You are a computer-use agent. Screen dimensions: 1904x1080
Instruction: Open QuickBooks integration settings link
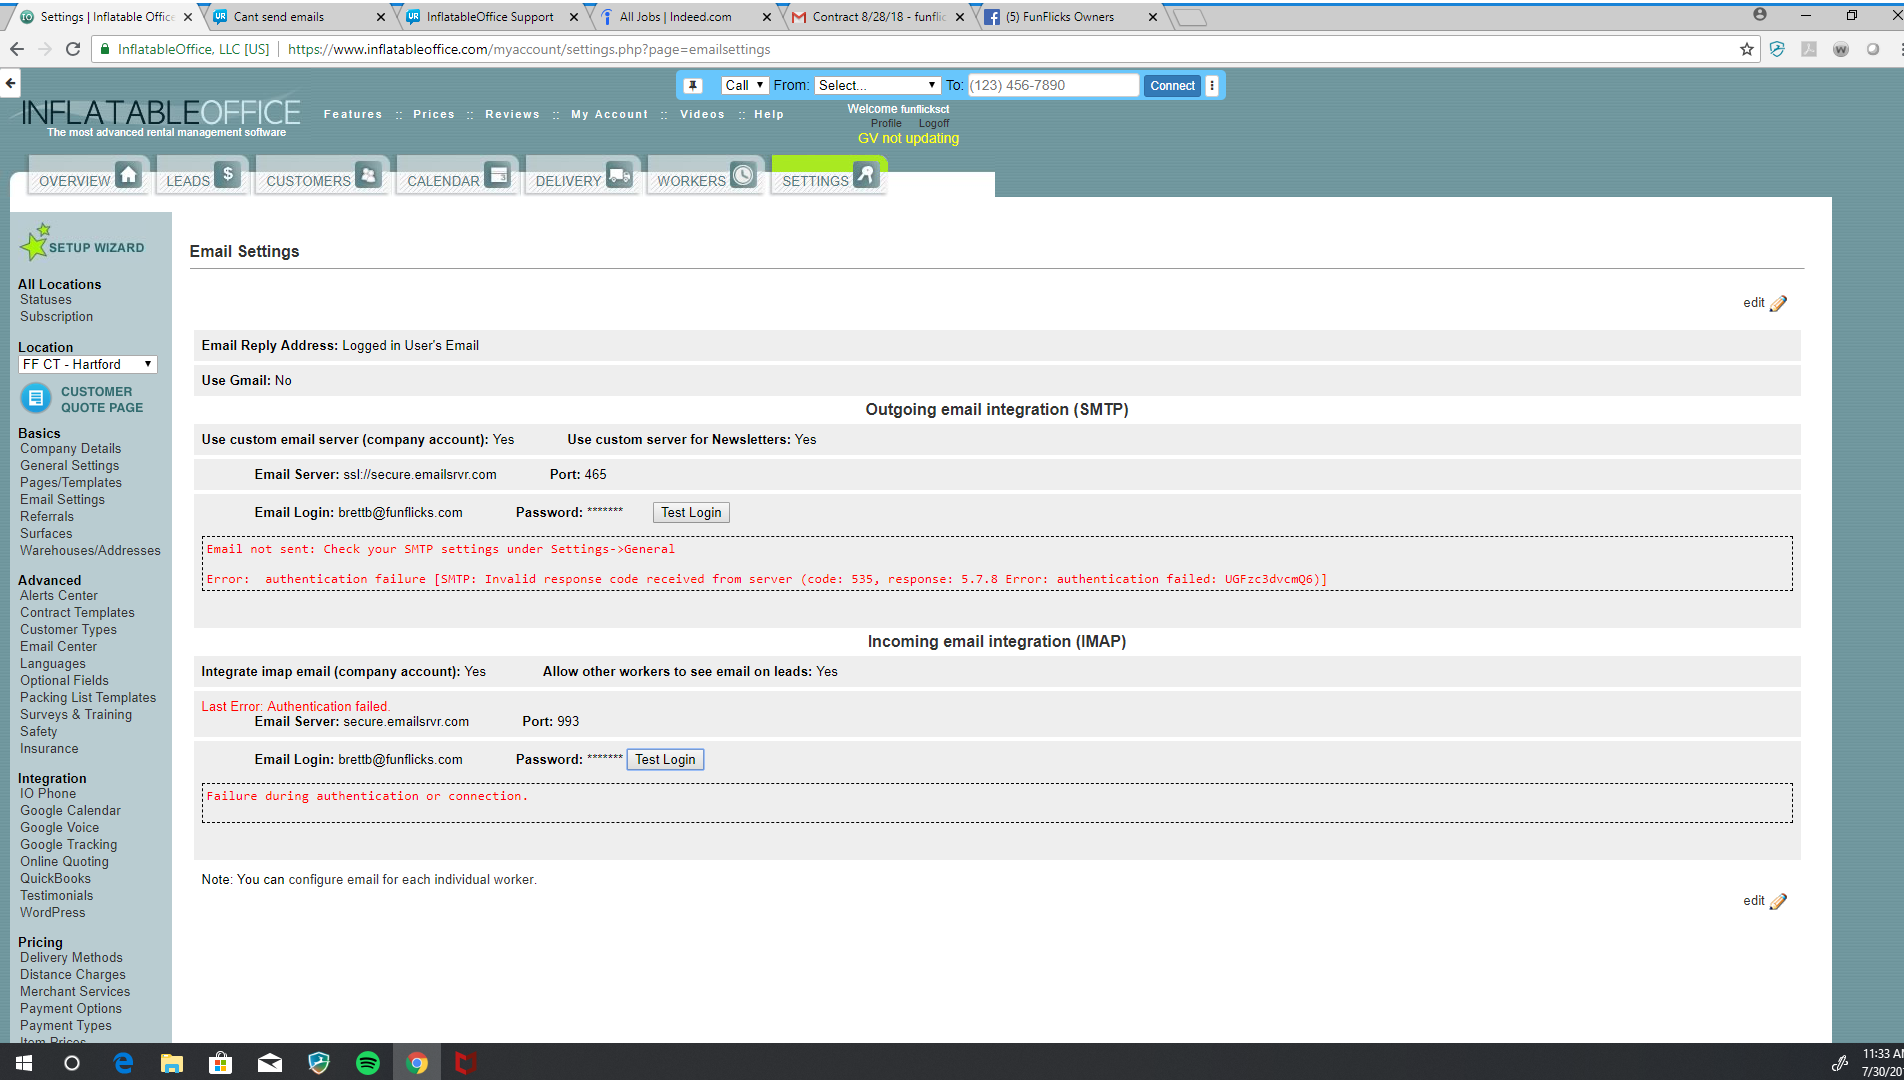(x=55, y=879)
